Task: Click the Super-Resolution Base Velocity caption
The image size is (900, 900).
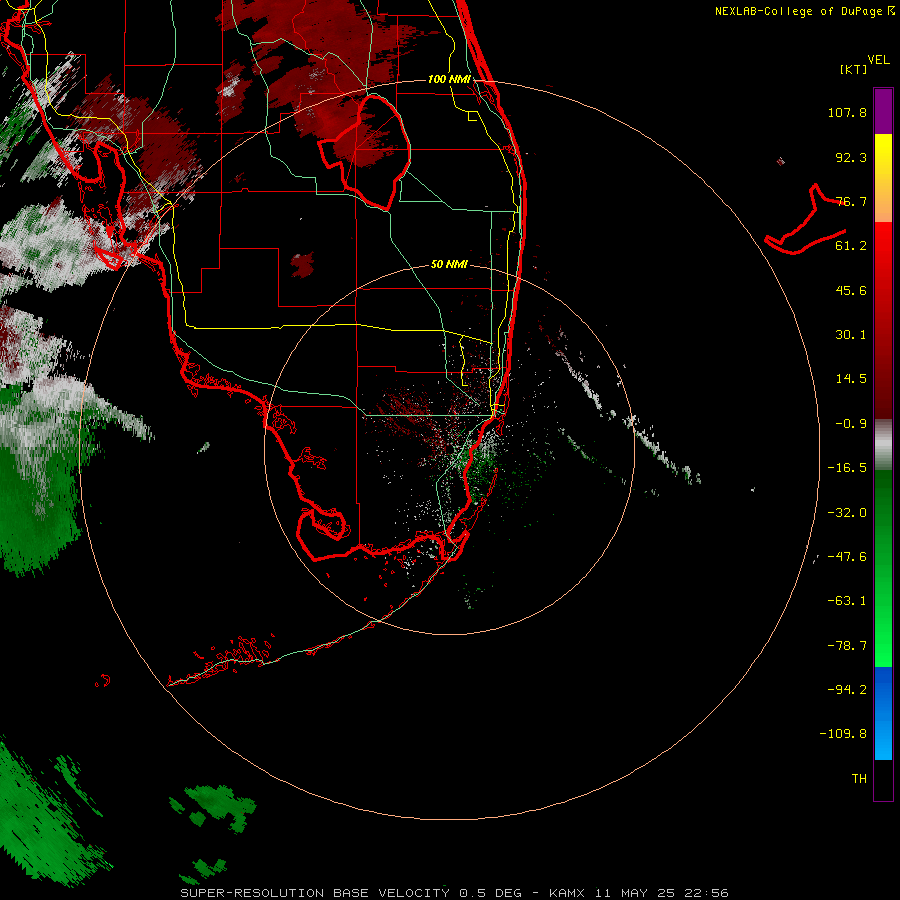Action: (x=454, y=893)
